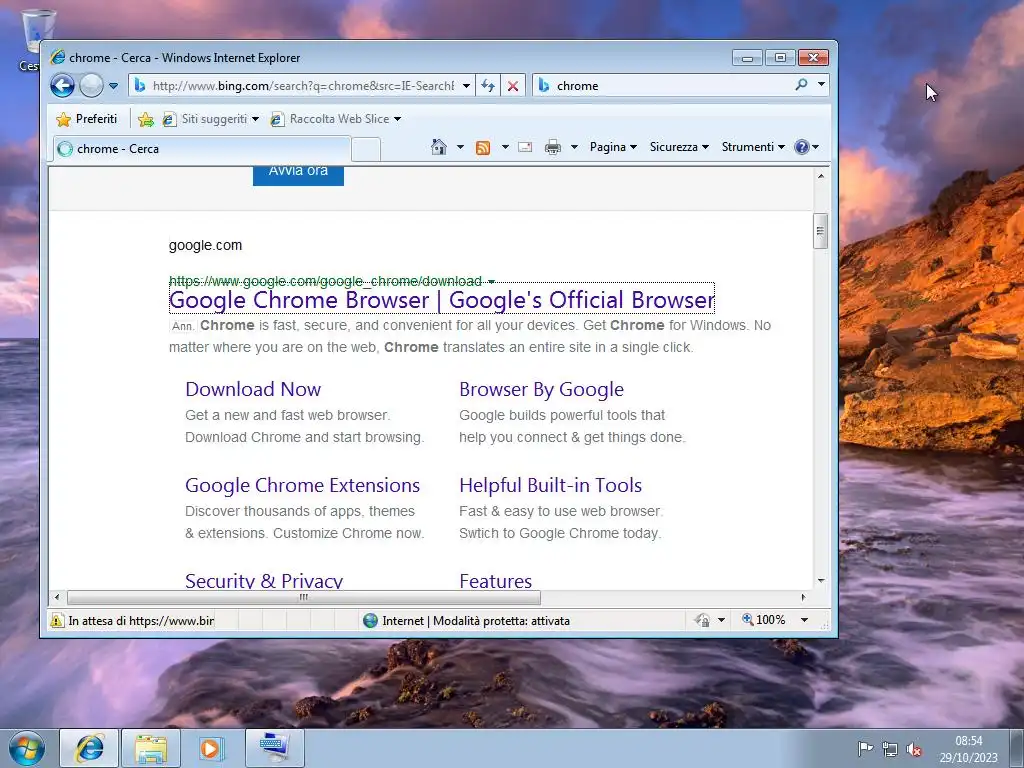Expand the feeds dropdown arrow
Image resolution: width=1024 pixels, height=768 pixels.
pyautogui.click(x=505, y=147)
